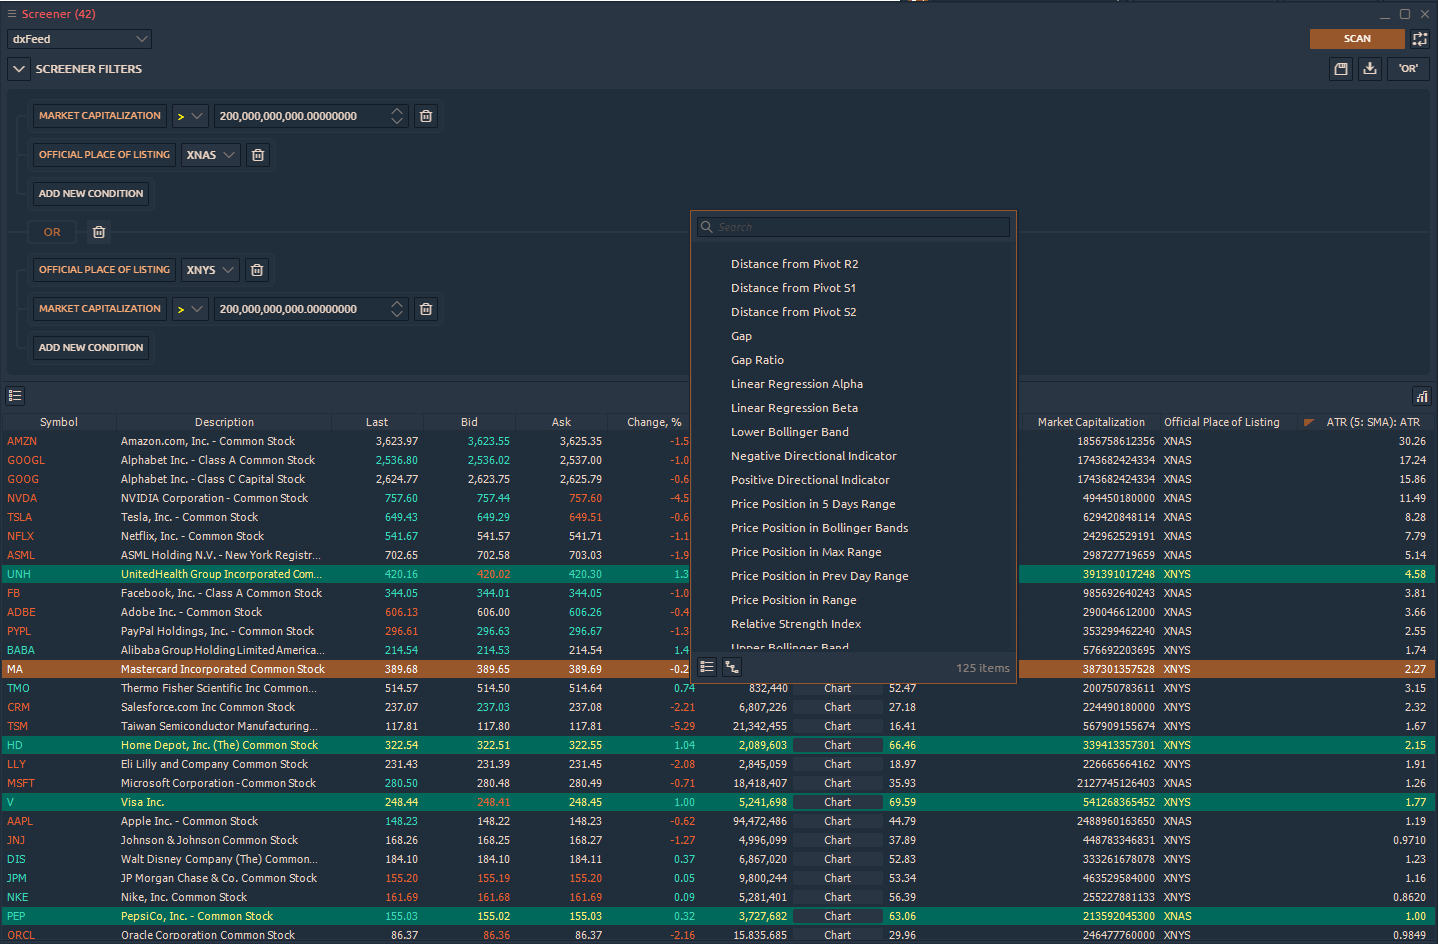Open the XNAS listing value dropdown
This screenshot has height=944, width=1438.
[210, 155]
